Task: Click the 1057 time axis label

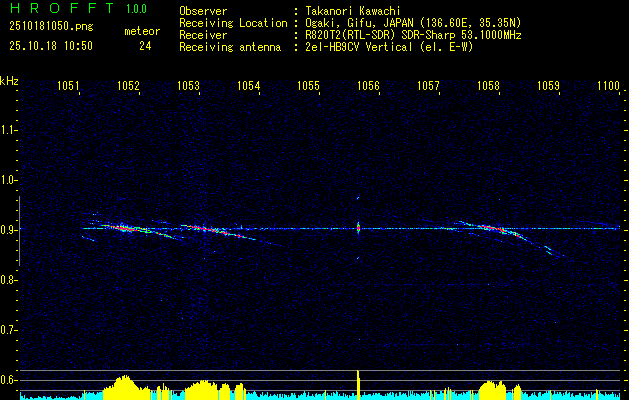Action: coord(428,85)
